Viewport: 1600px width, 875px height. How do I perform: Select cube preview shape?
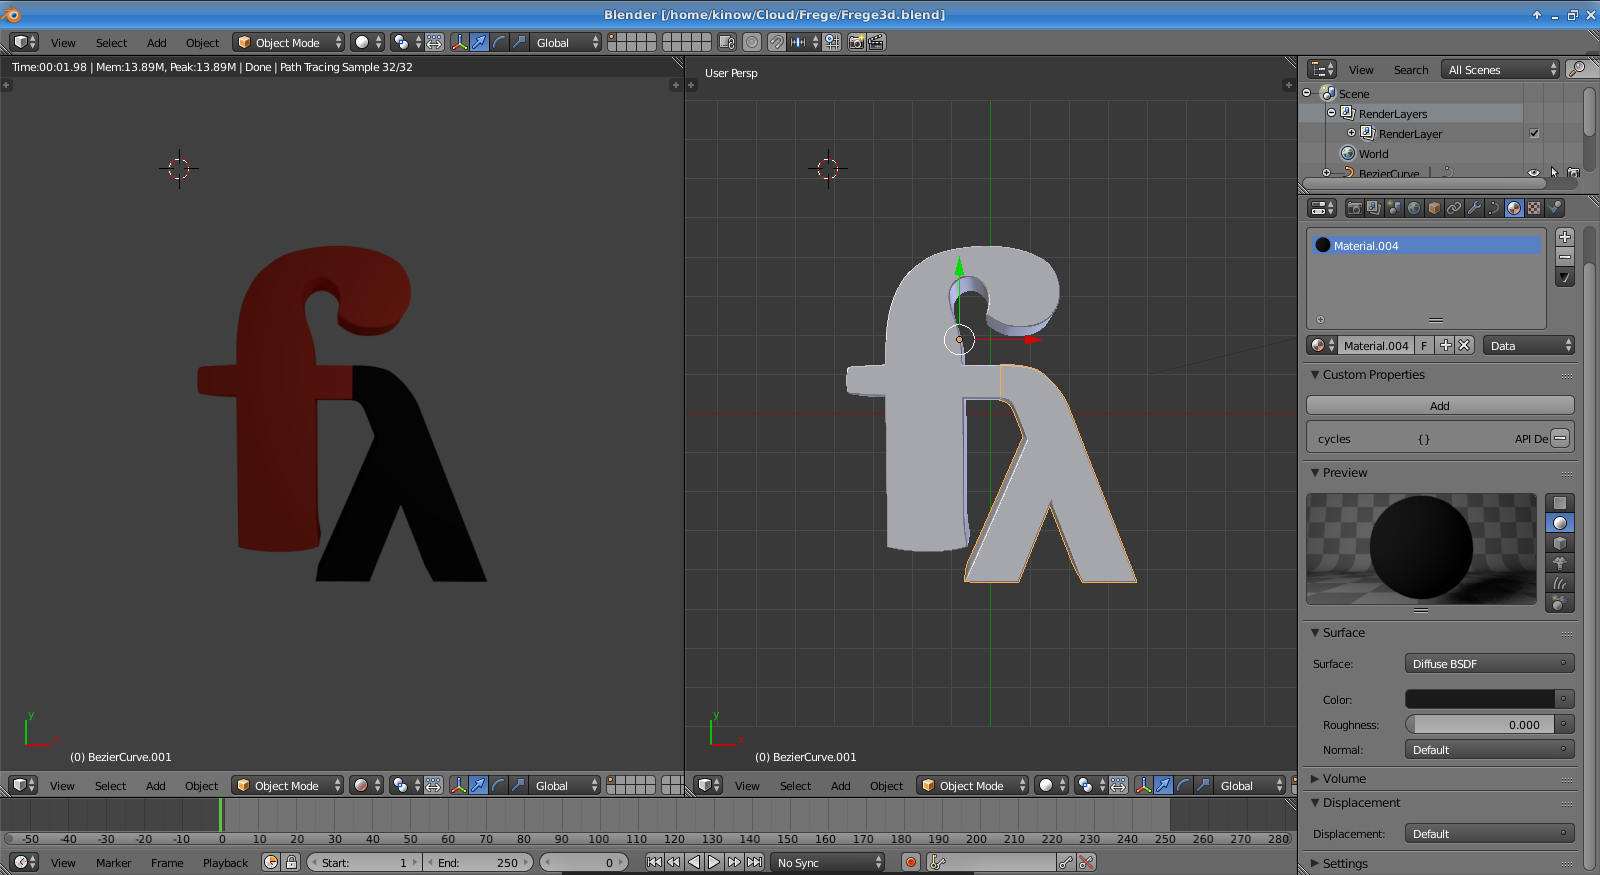tap(1560, 543)
